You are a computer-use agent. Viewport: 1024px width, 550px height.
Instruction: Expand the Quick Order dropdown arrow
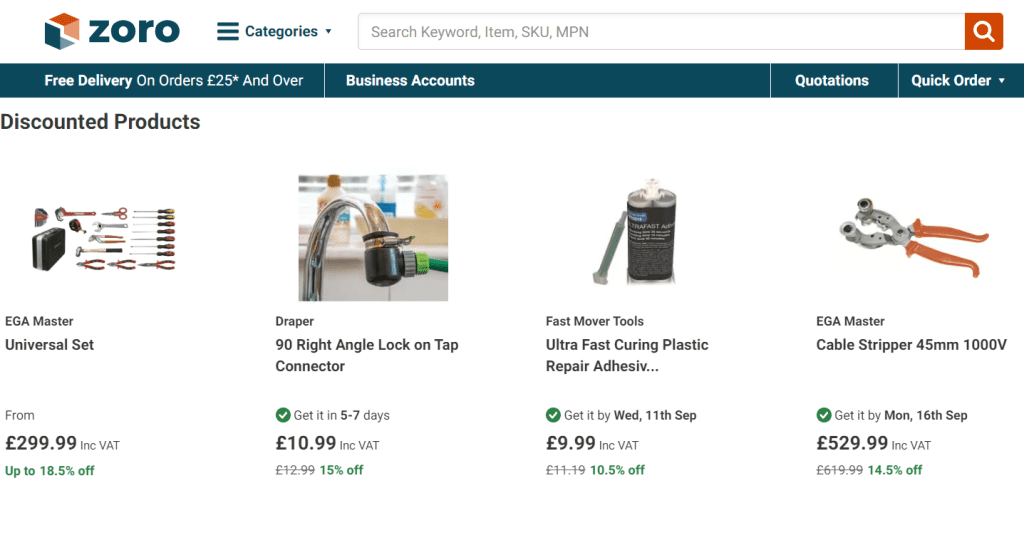(x=1002, y=81)
